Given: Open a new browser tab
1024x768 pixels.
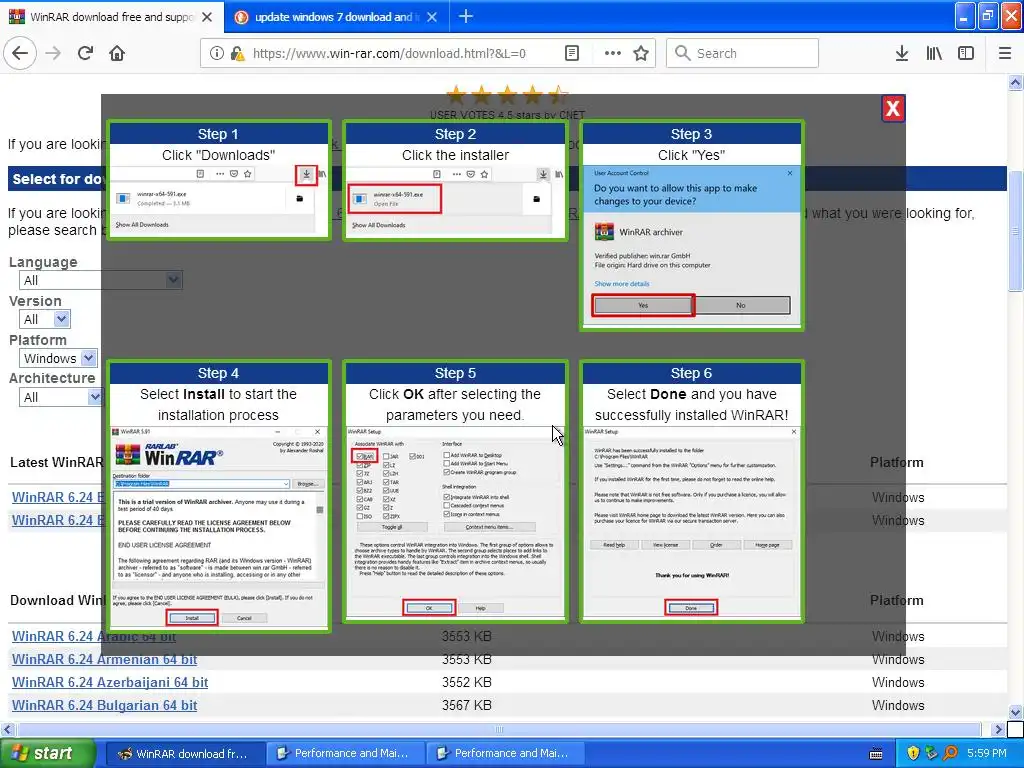Looking at the screenshot, I should [x=466, y=17].
